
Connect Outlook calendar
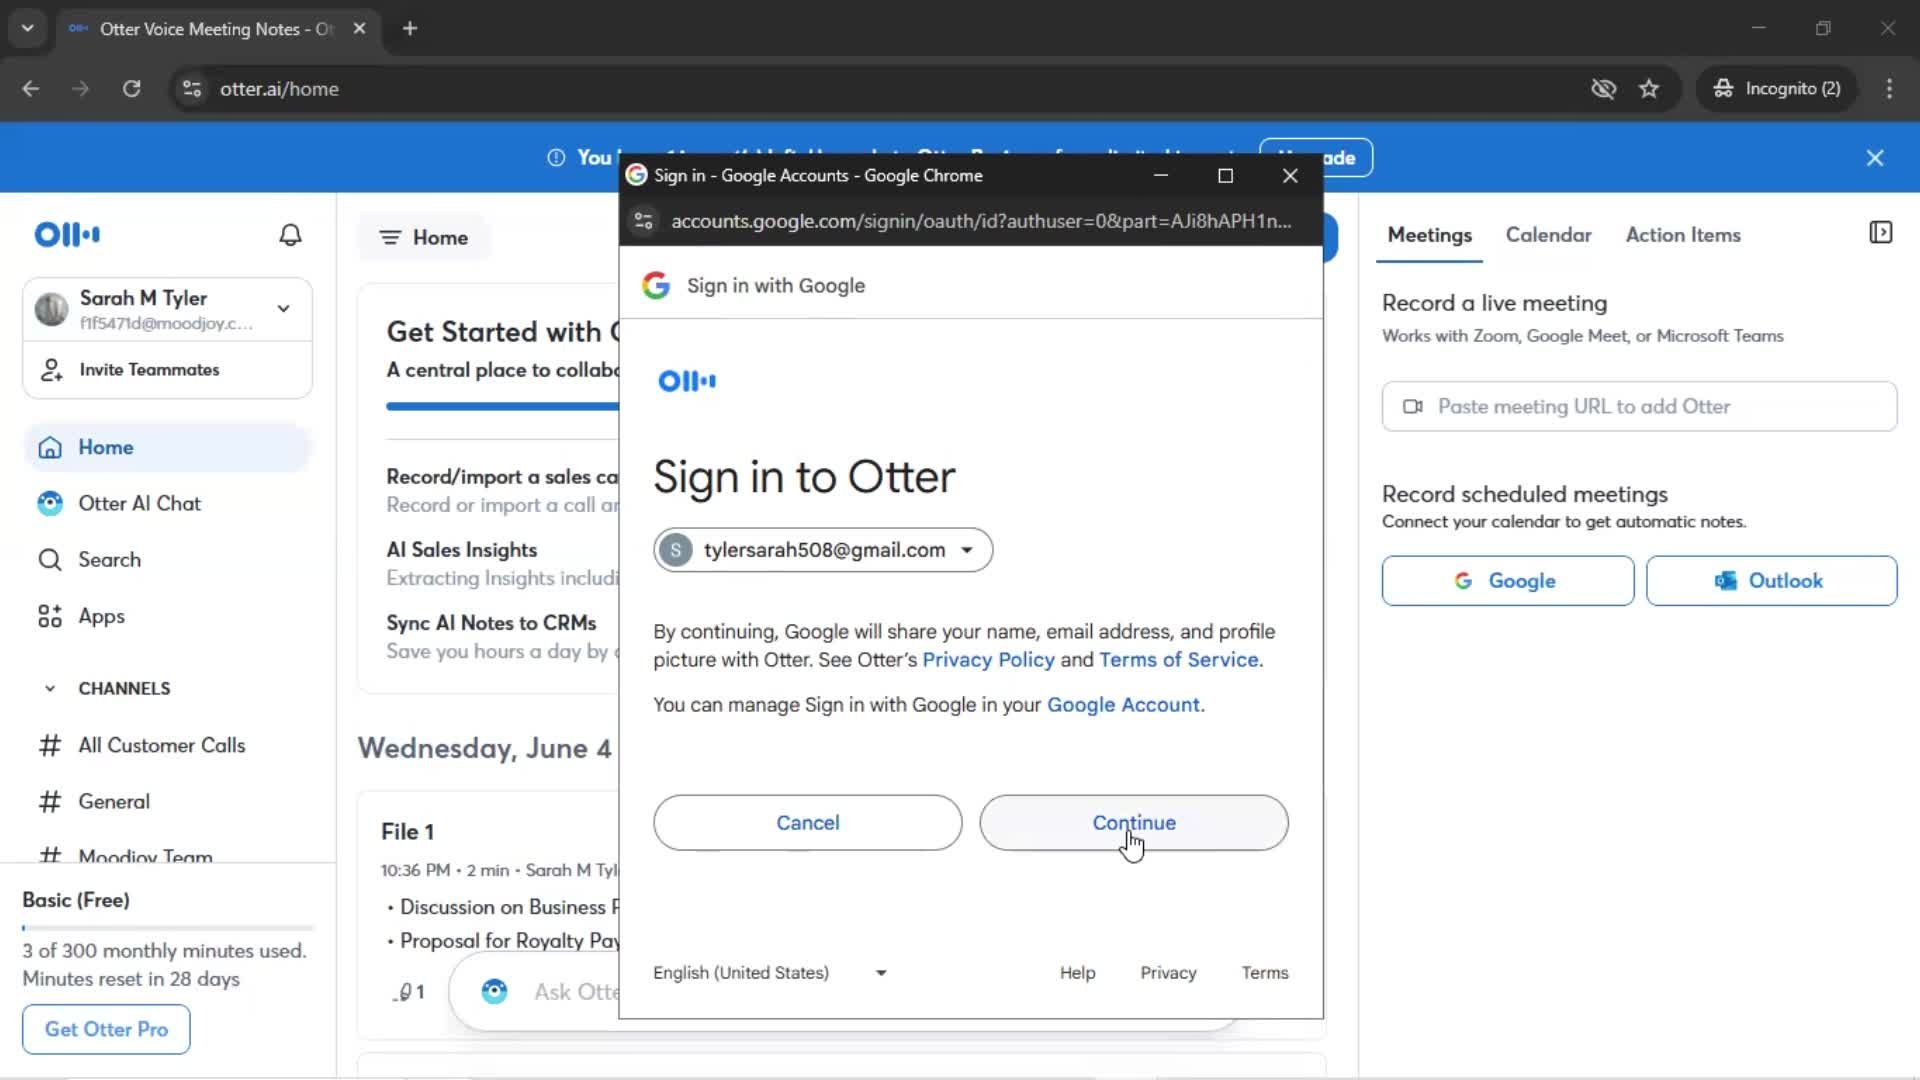coord(1772,581)
